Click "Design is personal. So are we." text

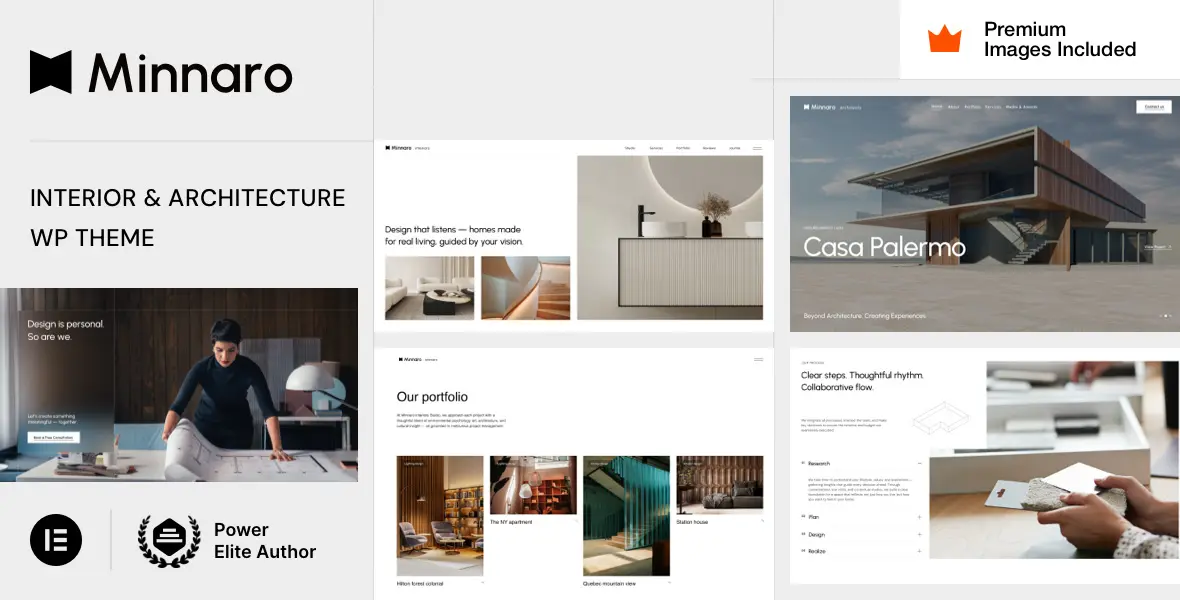pyautogui.click(x=65, y=330)
